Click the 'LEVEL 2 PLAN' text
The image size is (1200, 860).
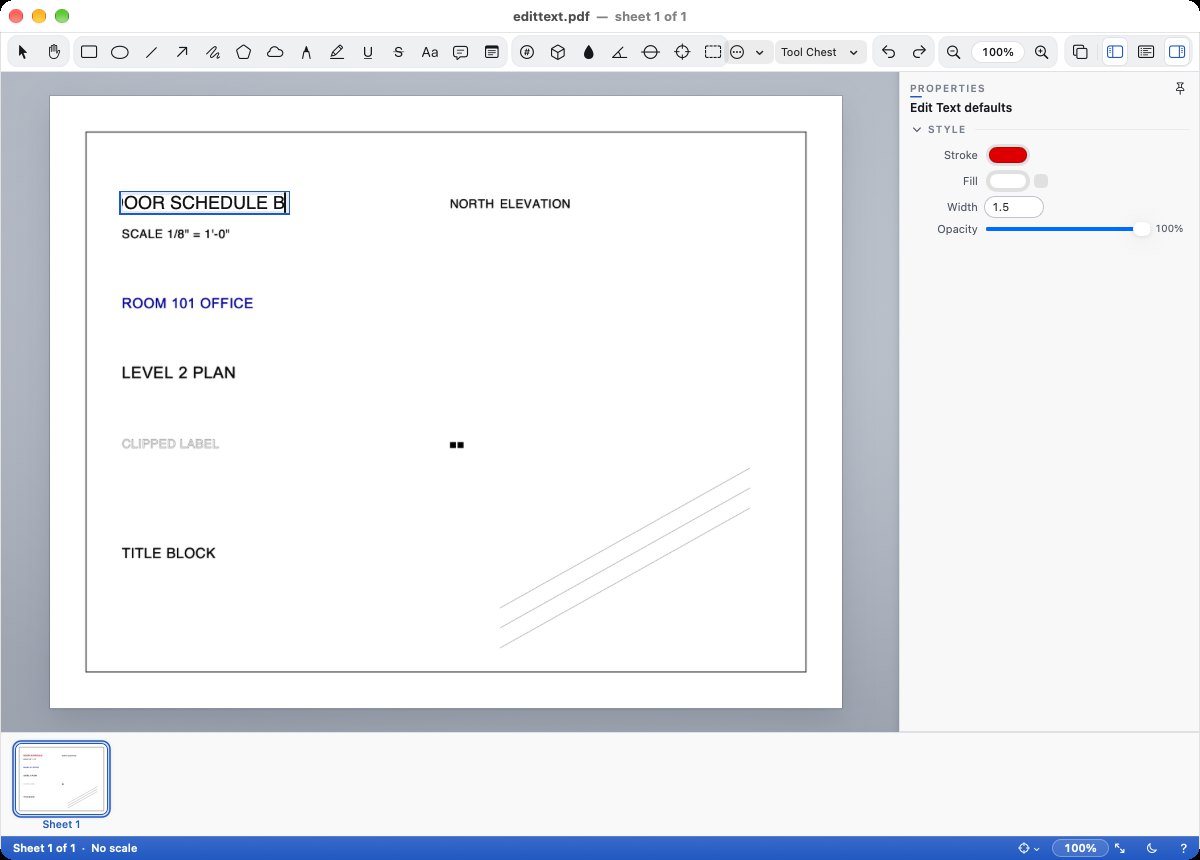tap(179, 373)
